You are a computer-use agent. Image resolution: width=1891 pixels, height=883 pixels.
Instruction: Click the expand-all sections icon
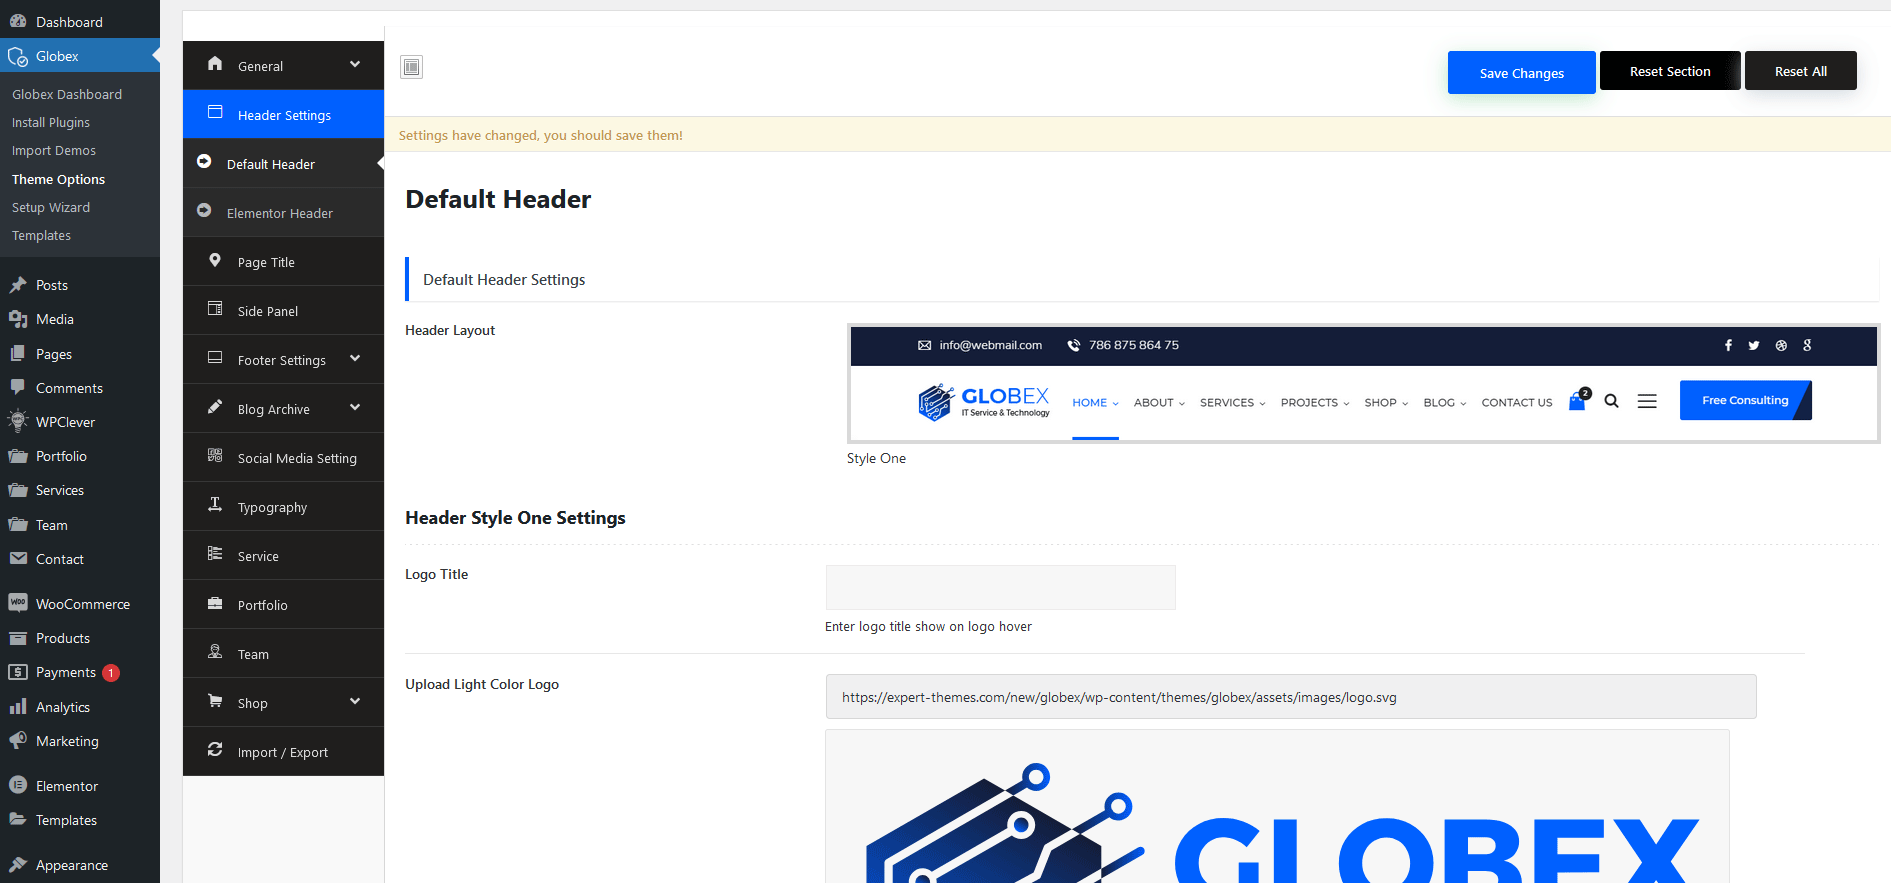[411, 67]
